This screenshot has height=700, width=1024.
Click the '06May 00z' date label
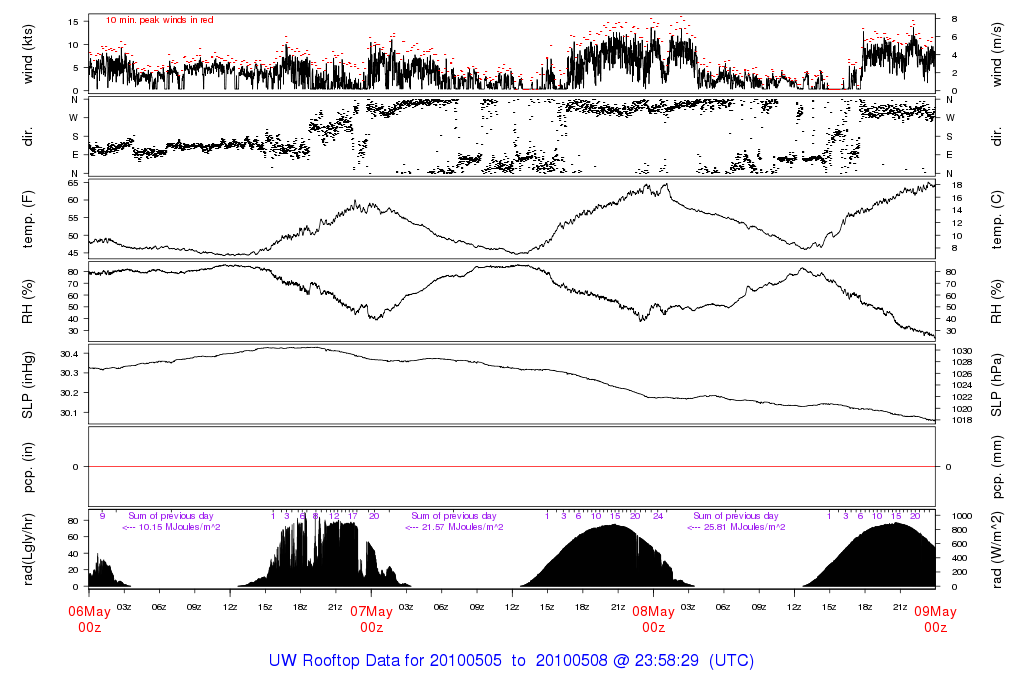[x=89, y=619]
